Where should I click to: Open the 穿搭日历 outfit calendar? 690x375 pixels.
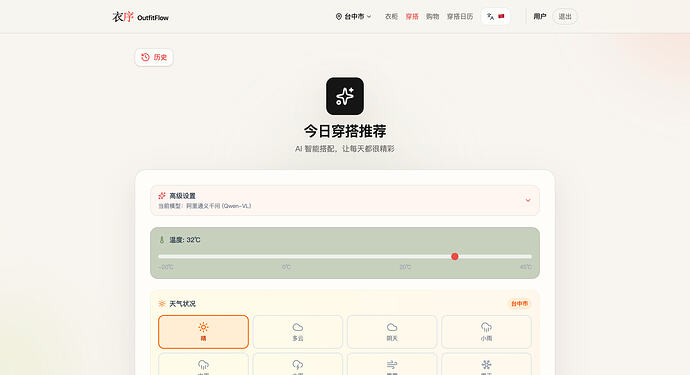460,17
